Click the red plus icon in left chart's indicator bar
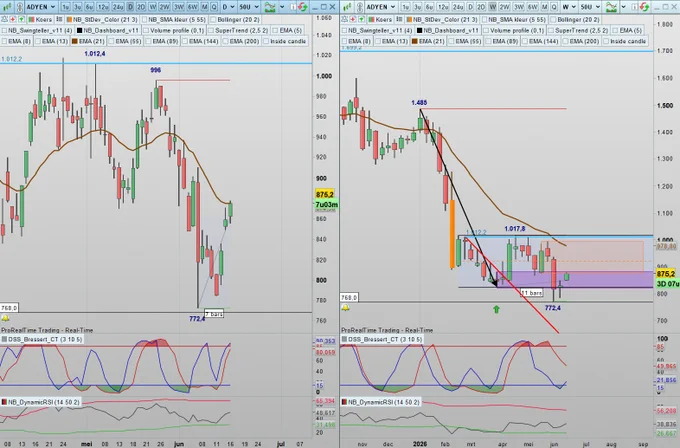Image resolution: width=680 pixels, height=448 pixels. [13, 20]
